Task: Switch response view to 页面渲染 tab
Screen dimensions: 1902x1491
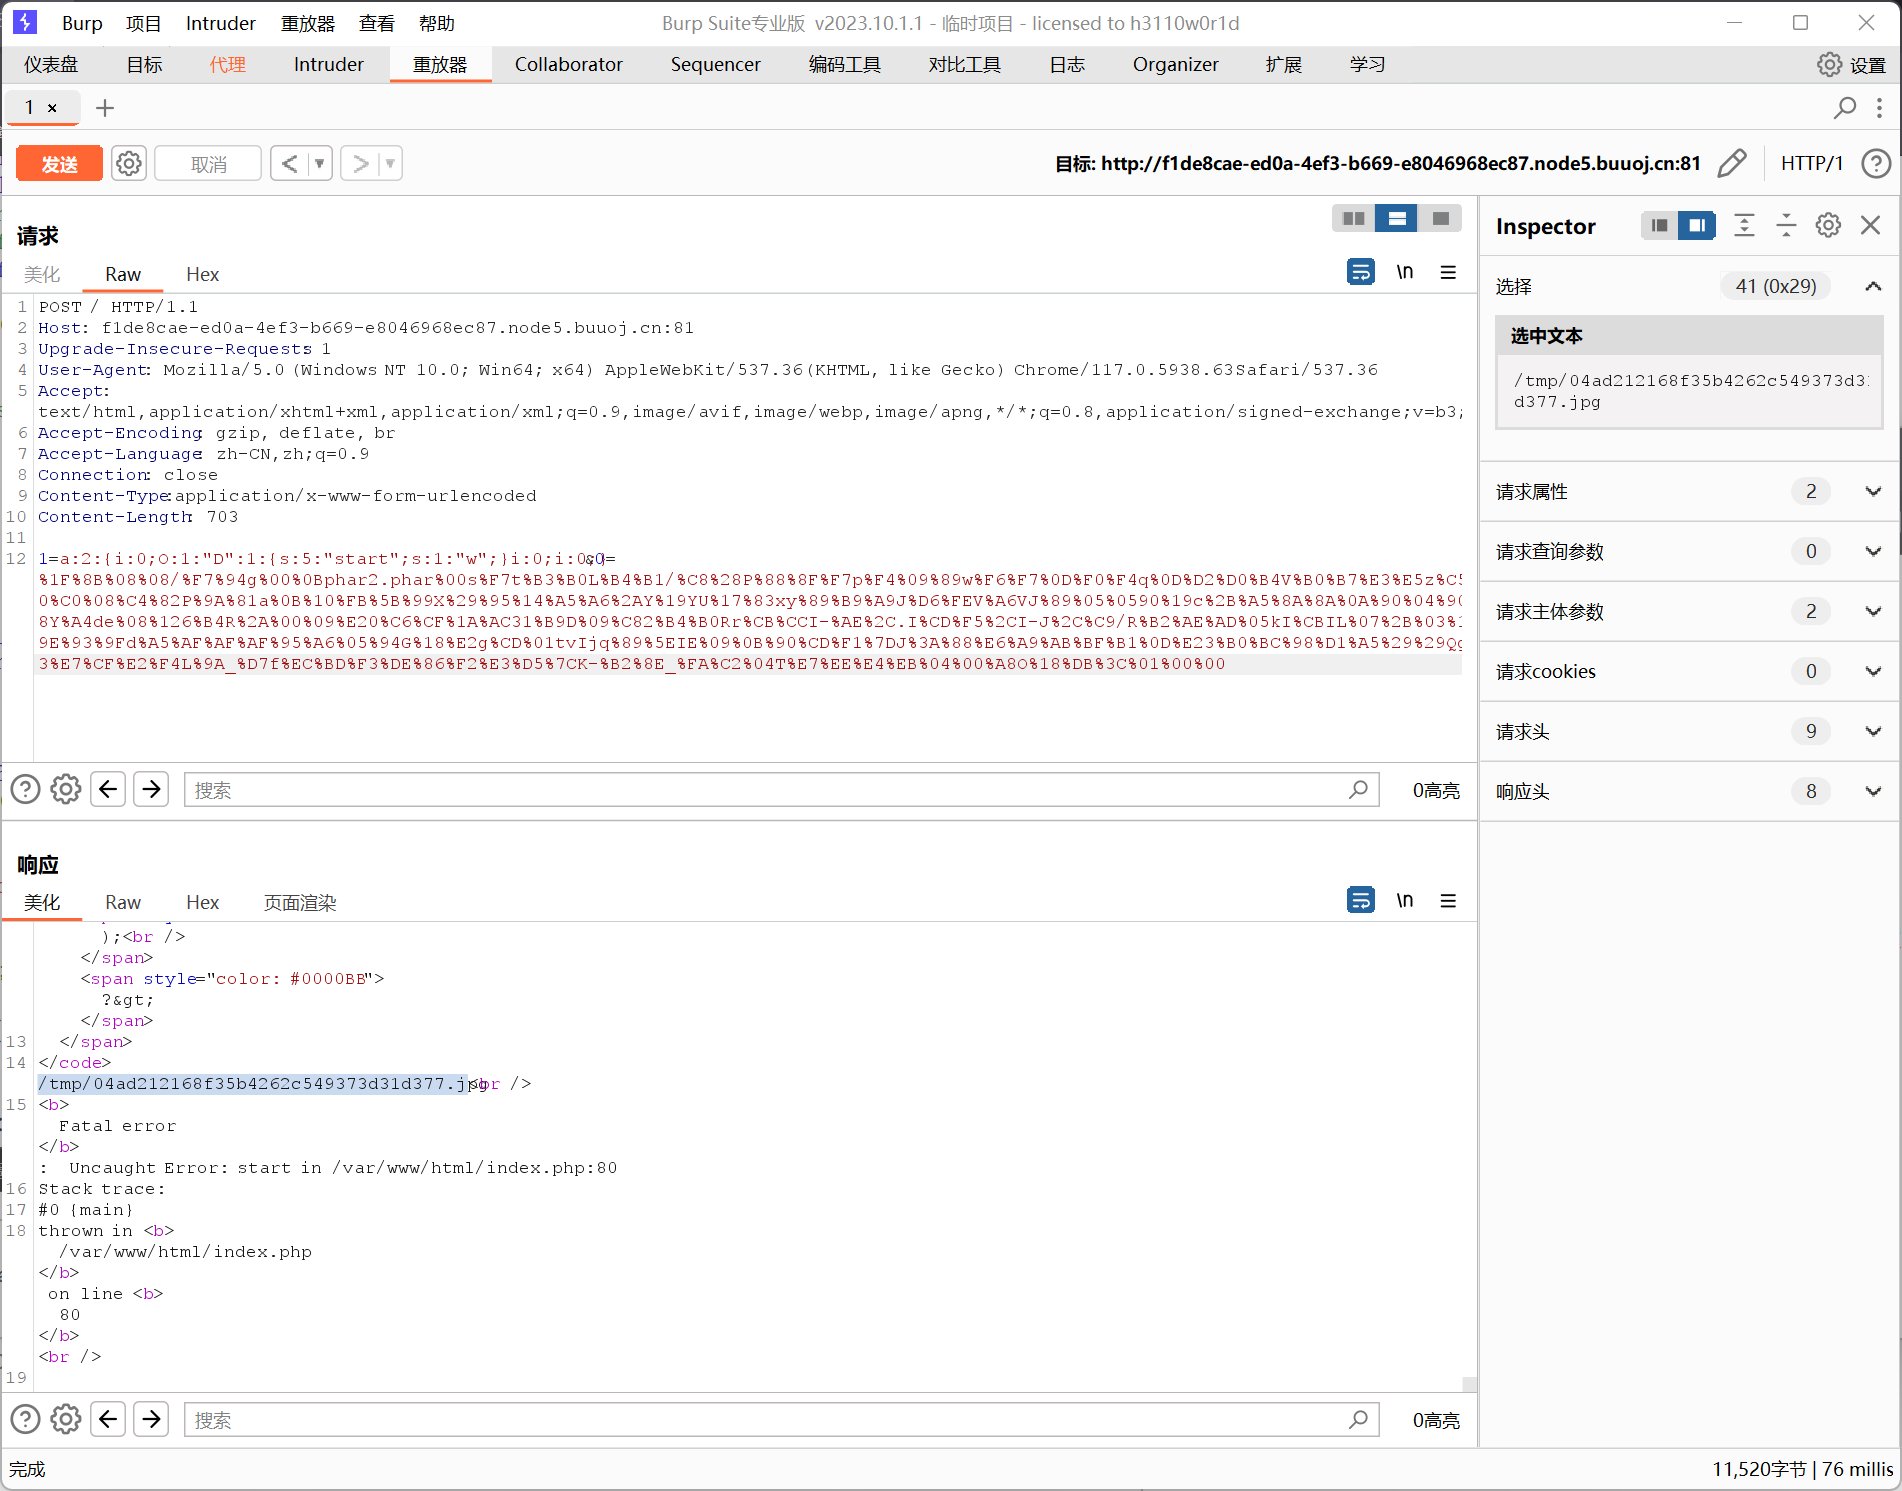Action: 299,903
